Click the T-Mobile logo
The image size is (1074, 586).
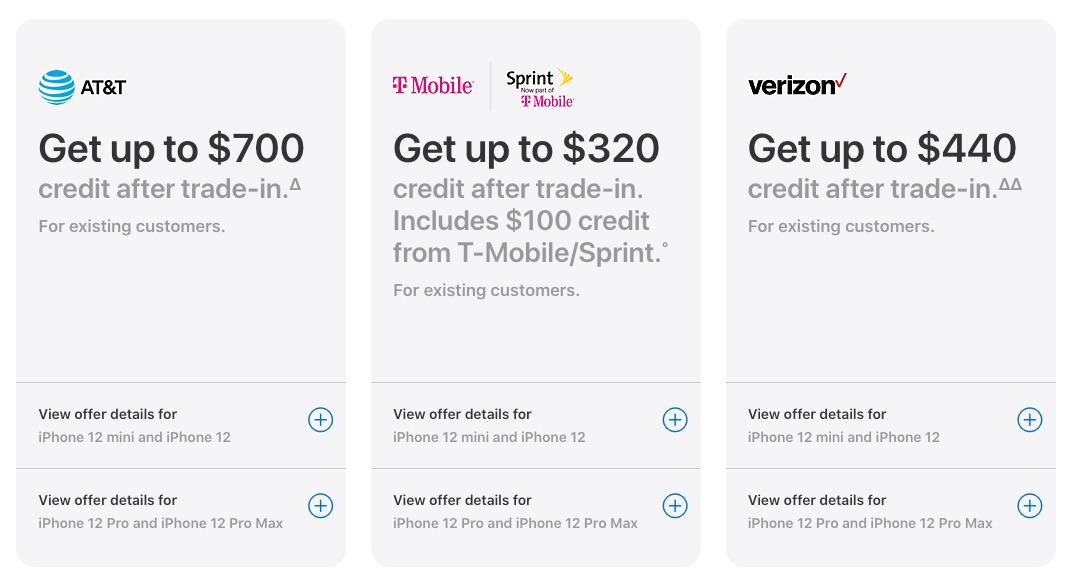(x=432, y=86)
